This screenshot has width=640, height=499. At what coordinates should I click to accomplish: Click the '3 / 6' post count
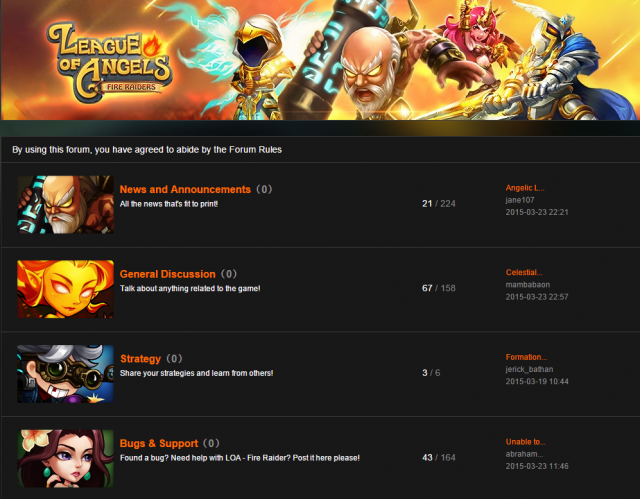pyautogui.click(x=431, y=373)
